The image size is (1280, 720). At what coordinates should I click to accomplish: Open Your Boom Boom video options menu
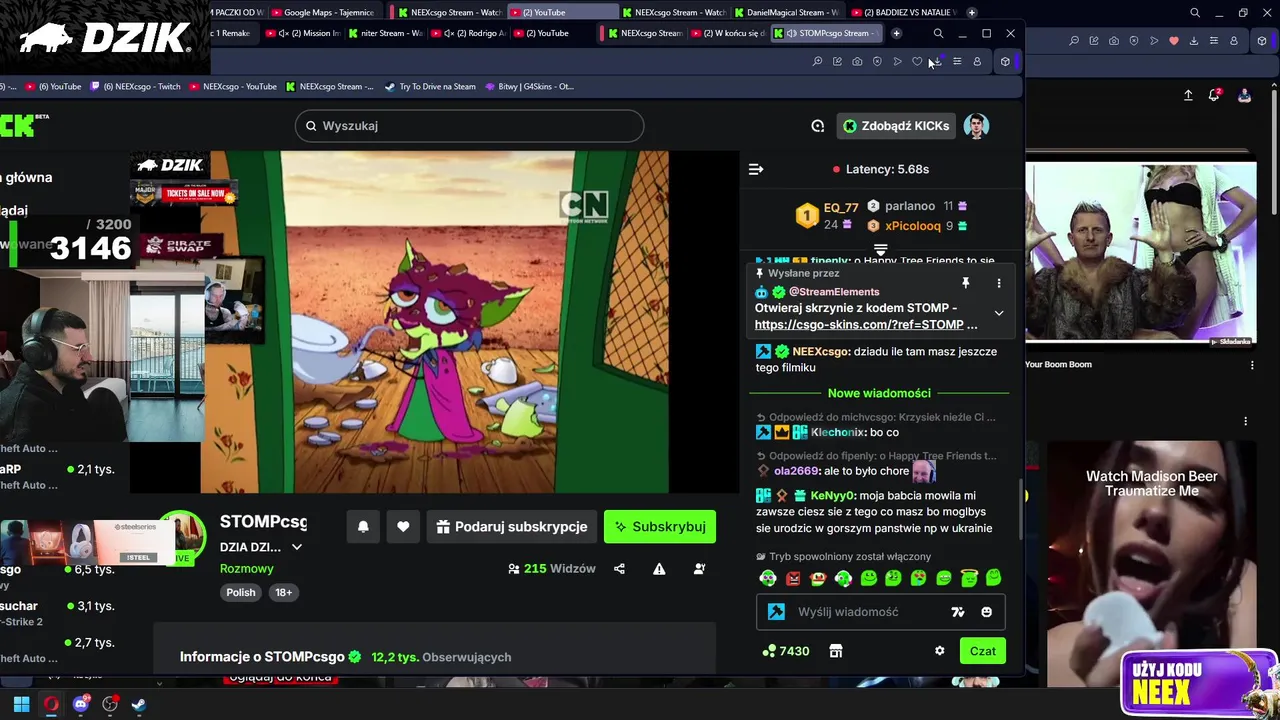tap(1252, 365)
